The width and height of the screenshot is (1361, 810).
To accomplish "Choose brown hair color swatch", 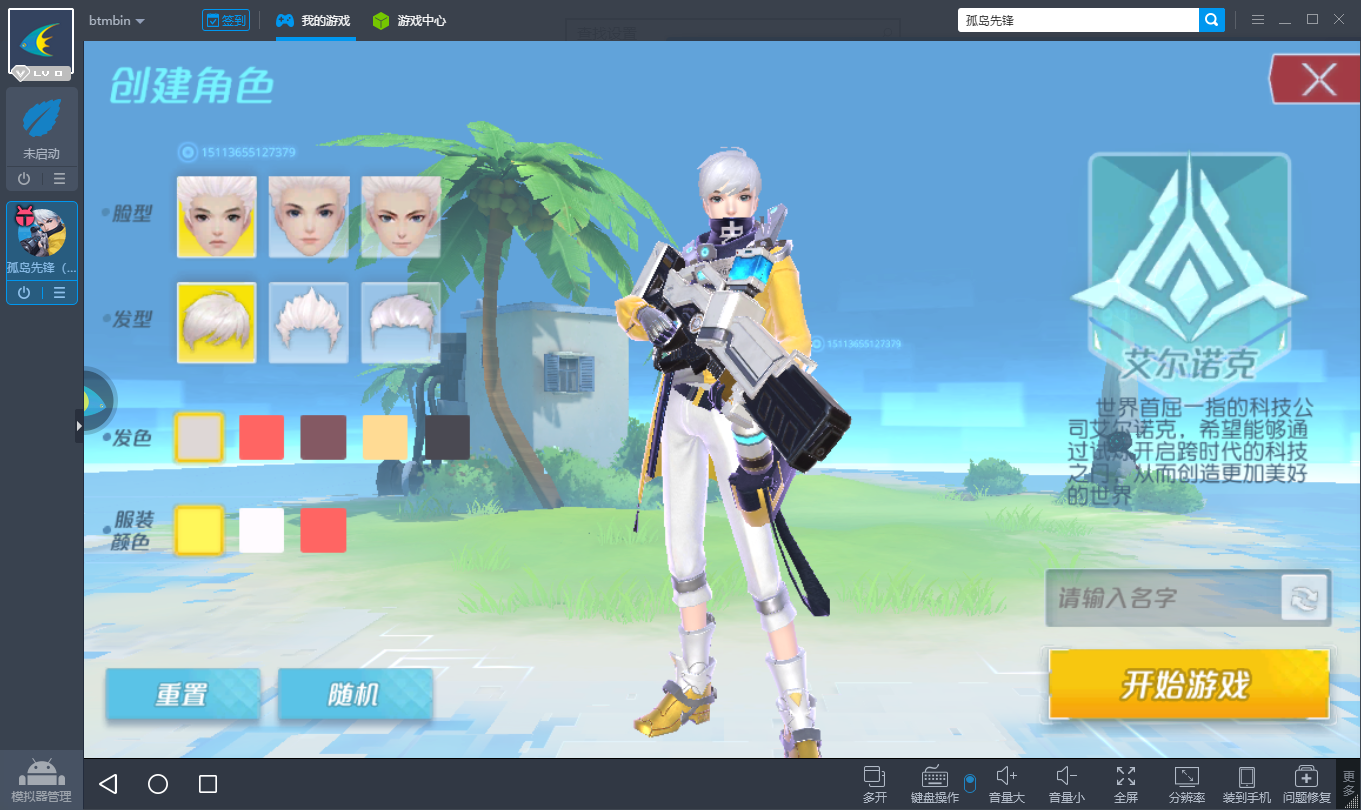I will click(x=323, y=437).
